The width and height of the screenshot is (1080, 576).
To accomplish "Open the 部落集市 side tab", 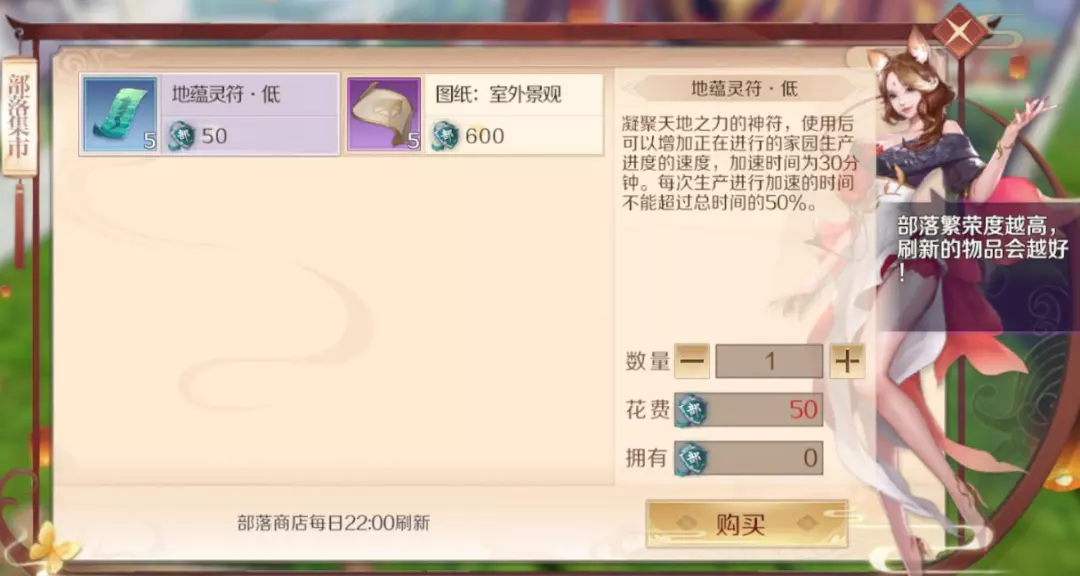I will (x=19, y=117).
